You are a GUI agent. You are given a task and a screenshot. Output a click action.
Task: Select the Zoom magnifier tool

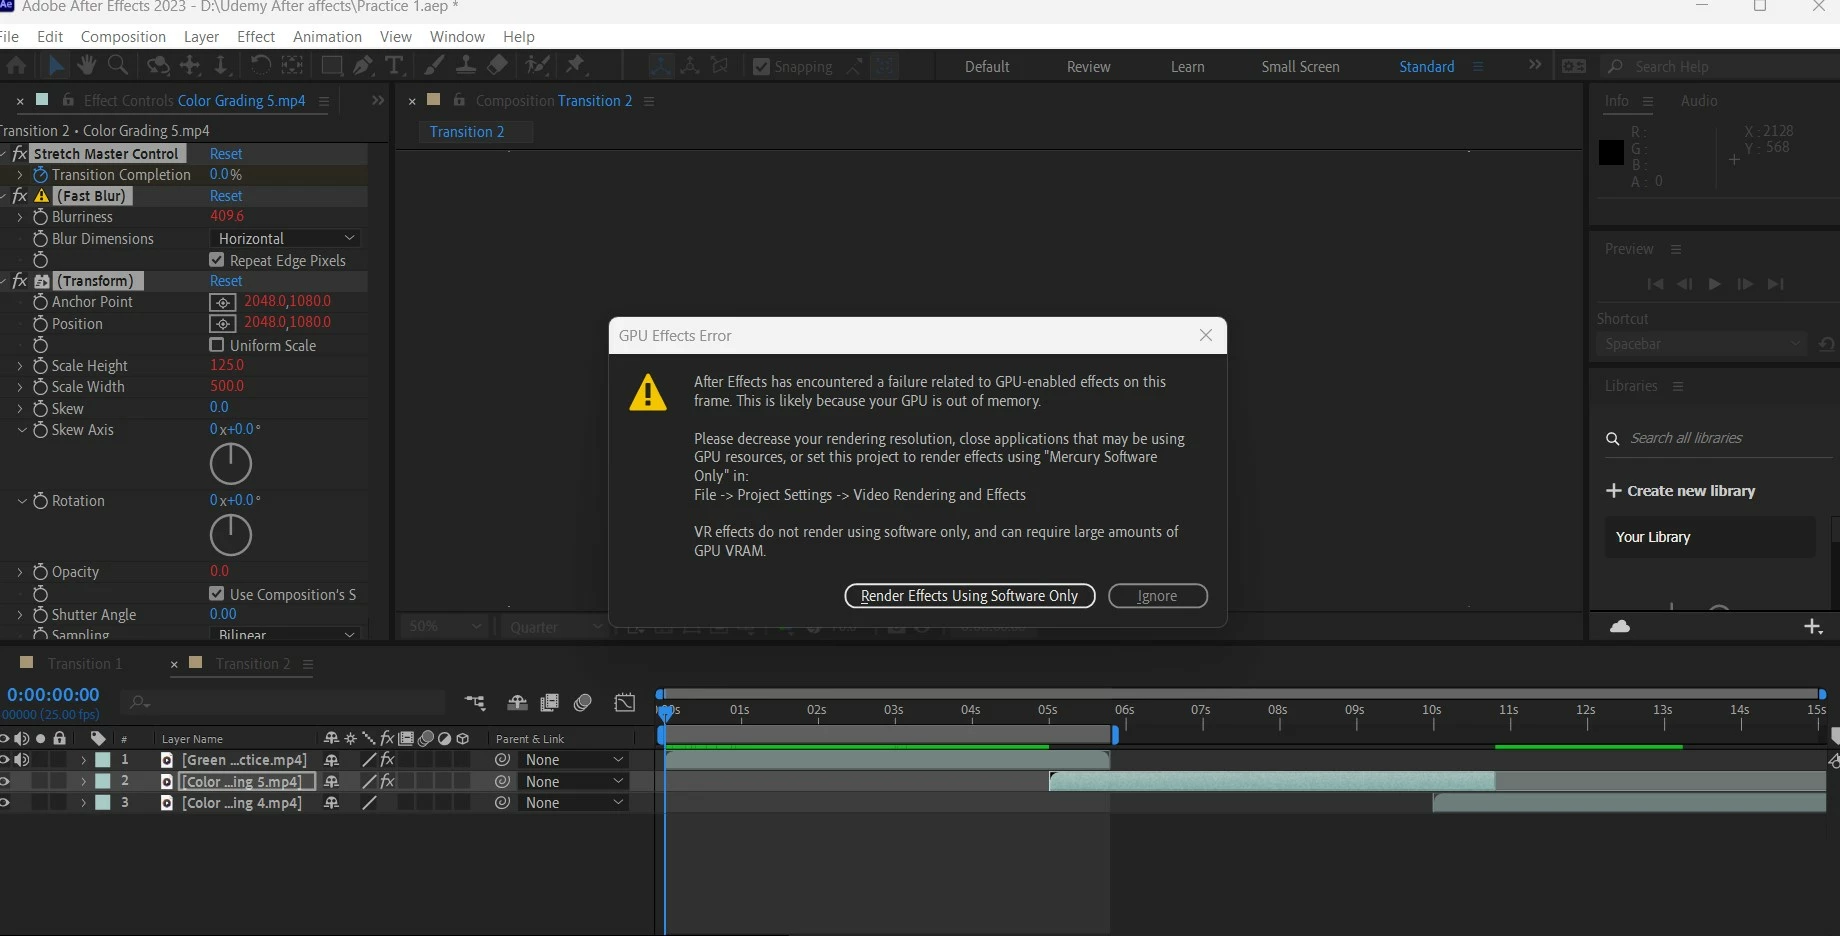[117, 66]
